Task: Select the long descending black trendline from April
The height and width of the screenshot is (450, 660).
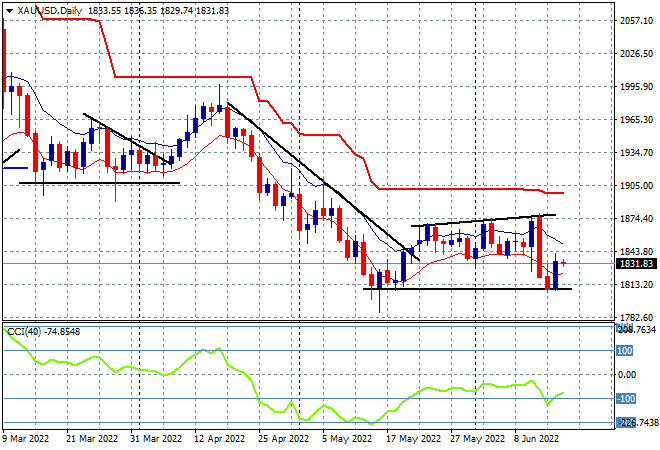Action: [323, 181]
